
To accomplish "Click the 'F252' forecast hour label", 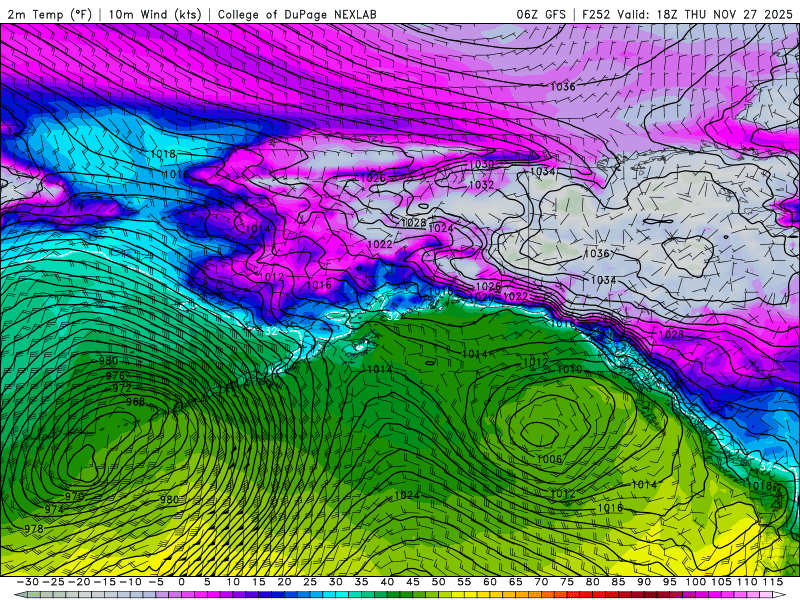I will (596, 14).
